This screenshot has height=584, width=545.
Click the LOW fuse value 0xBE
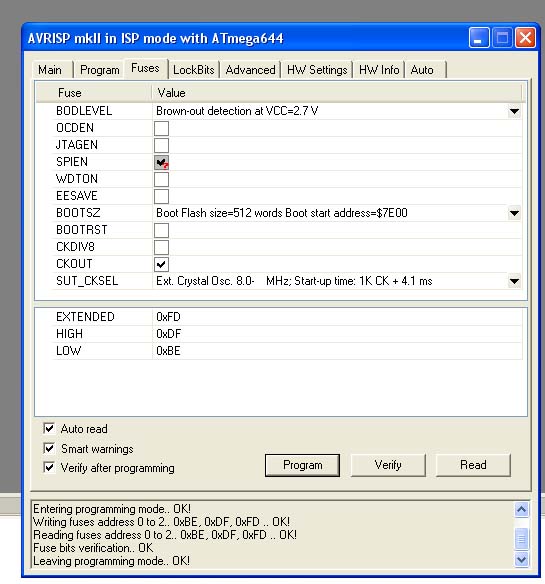pos(168,351)
